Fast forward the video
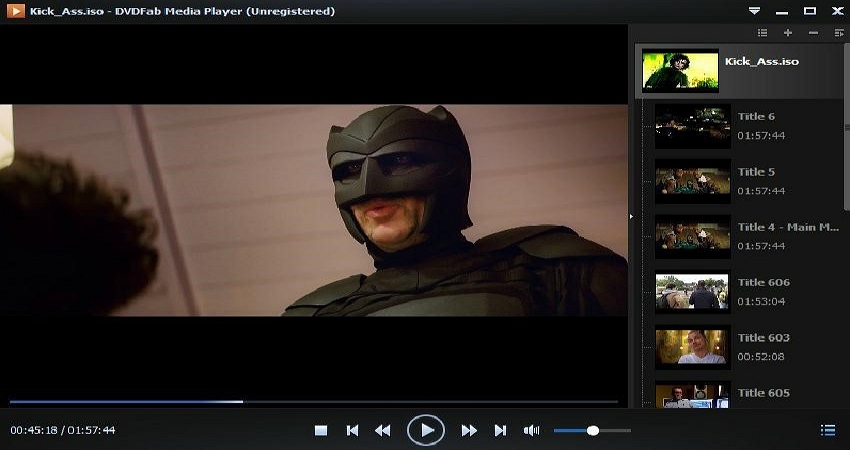 [x=469, y=430]
